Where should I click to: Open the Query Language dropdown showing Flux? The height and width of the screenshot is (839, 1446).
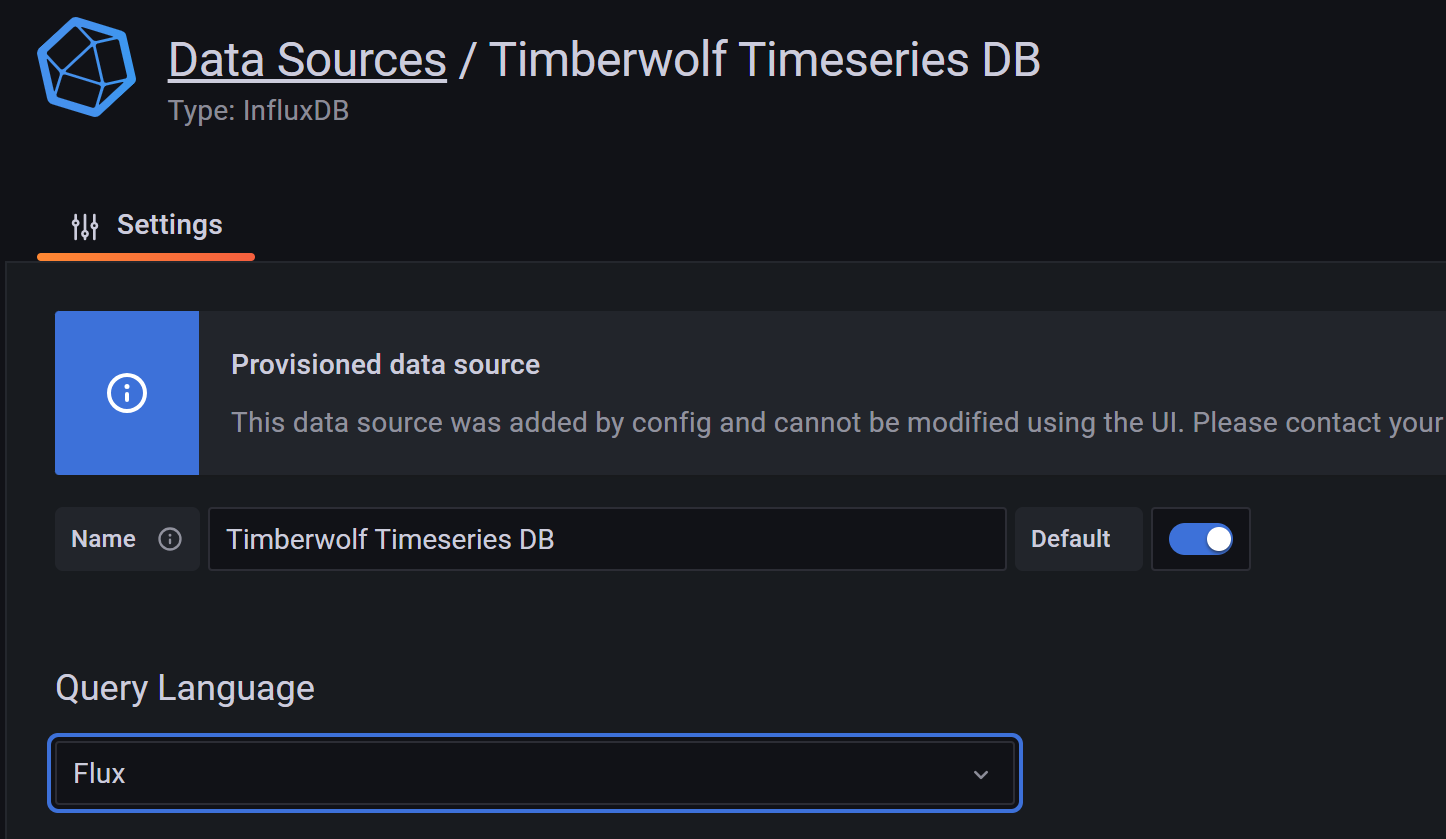pos(535,773)
